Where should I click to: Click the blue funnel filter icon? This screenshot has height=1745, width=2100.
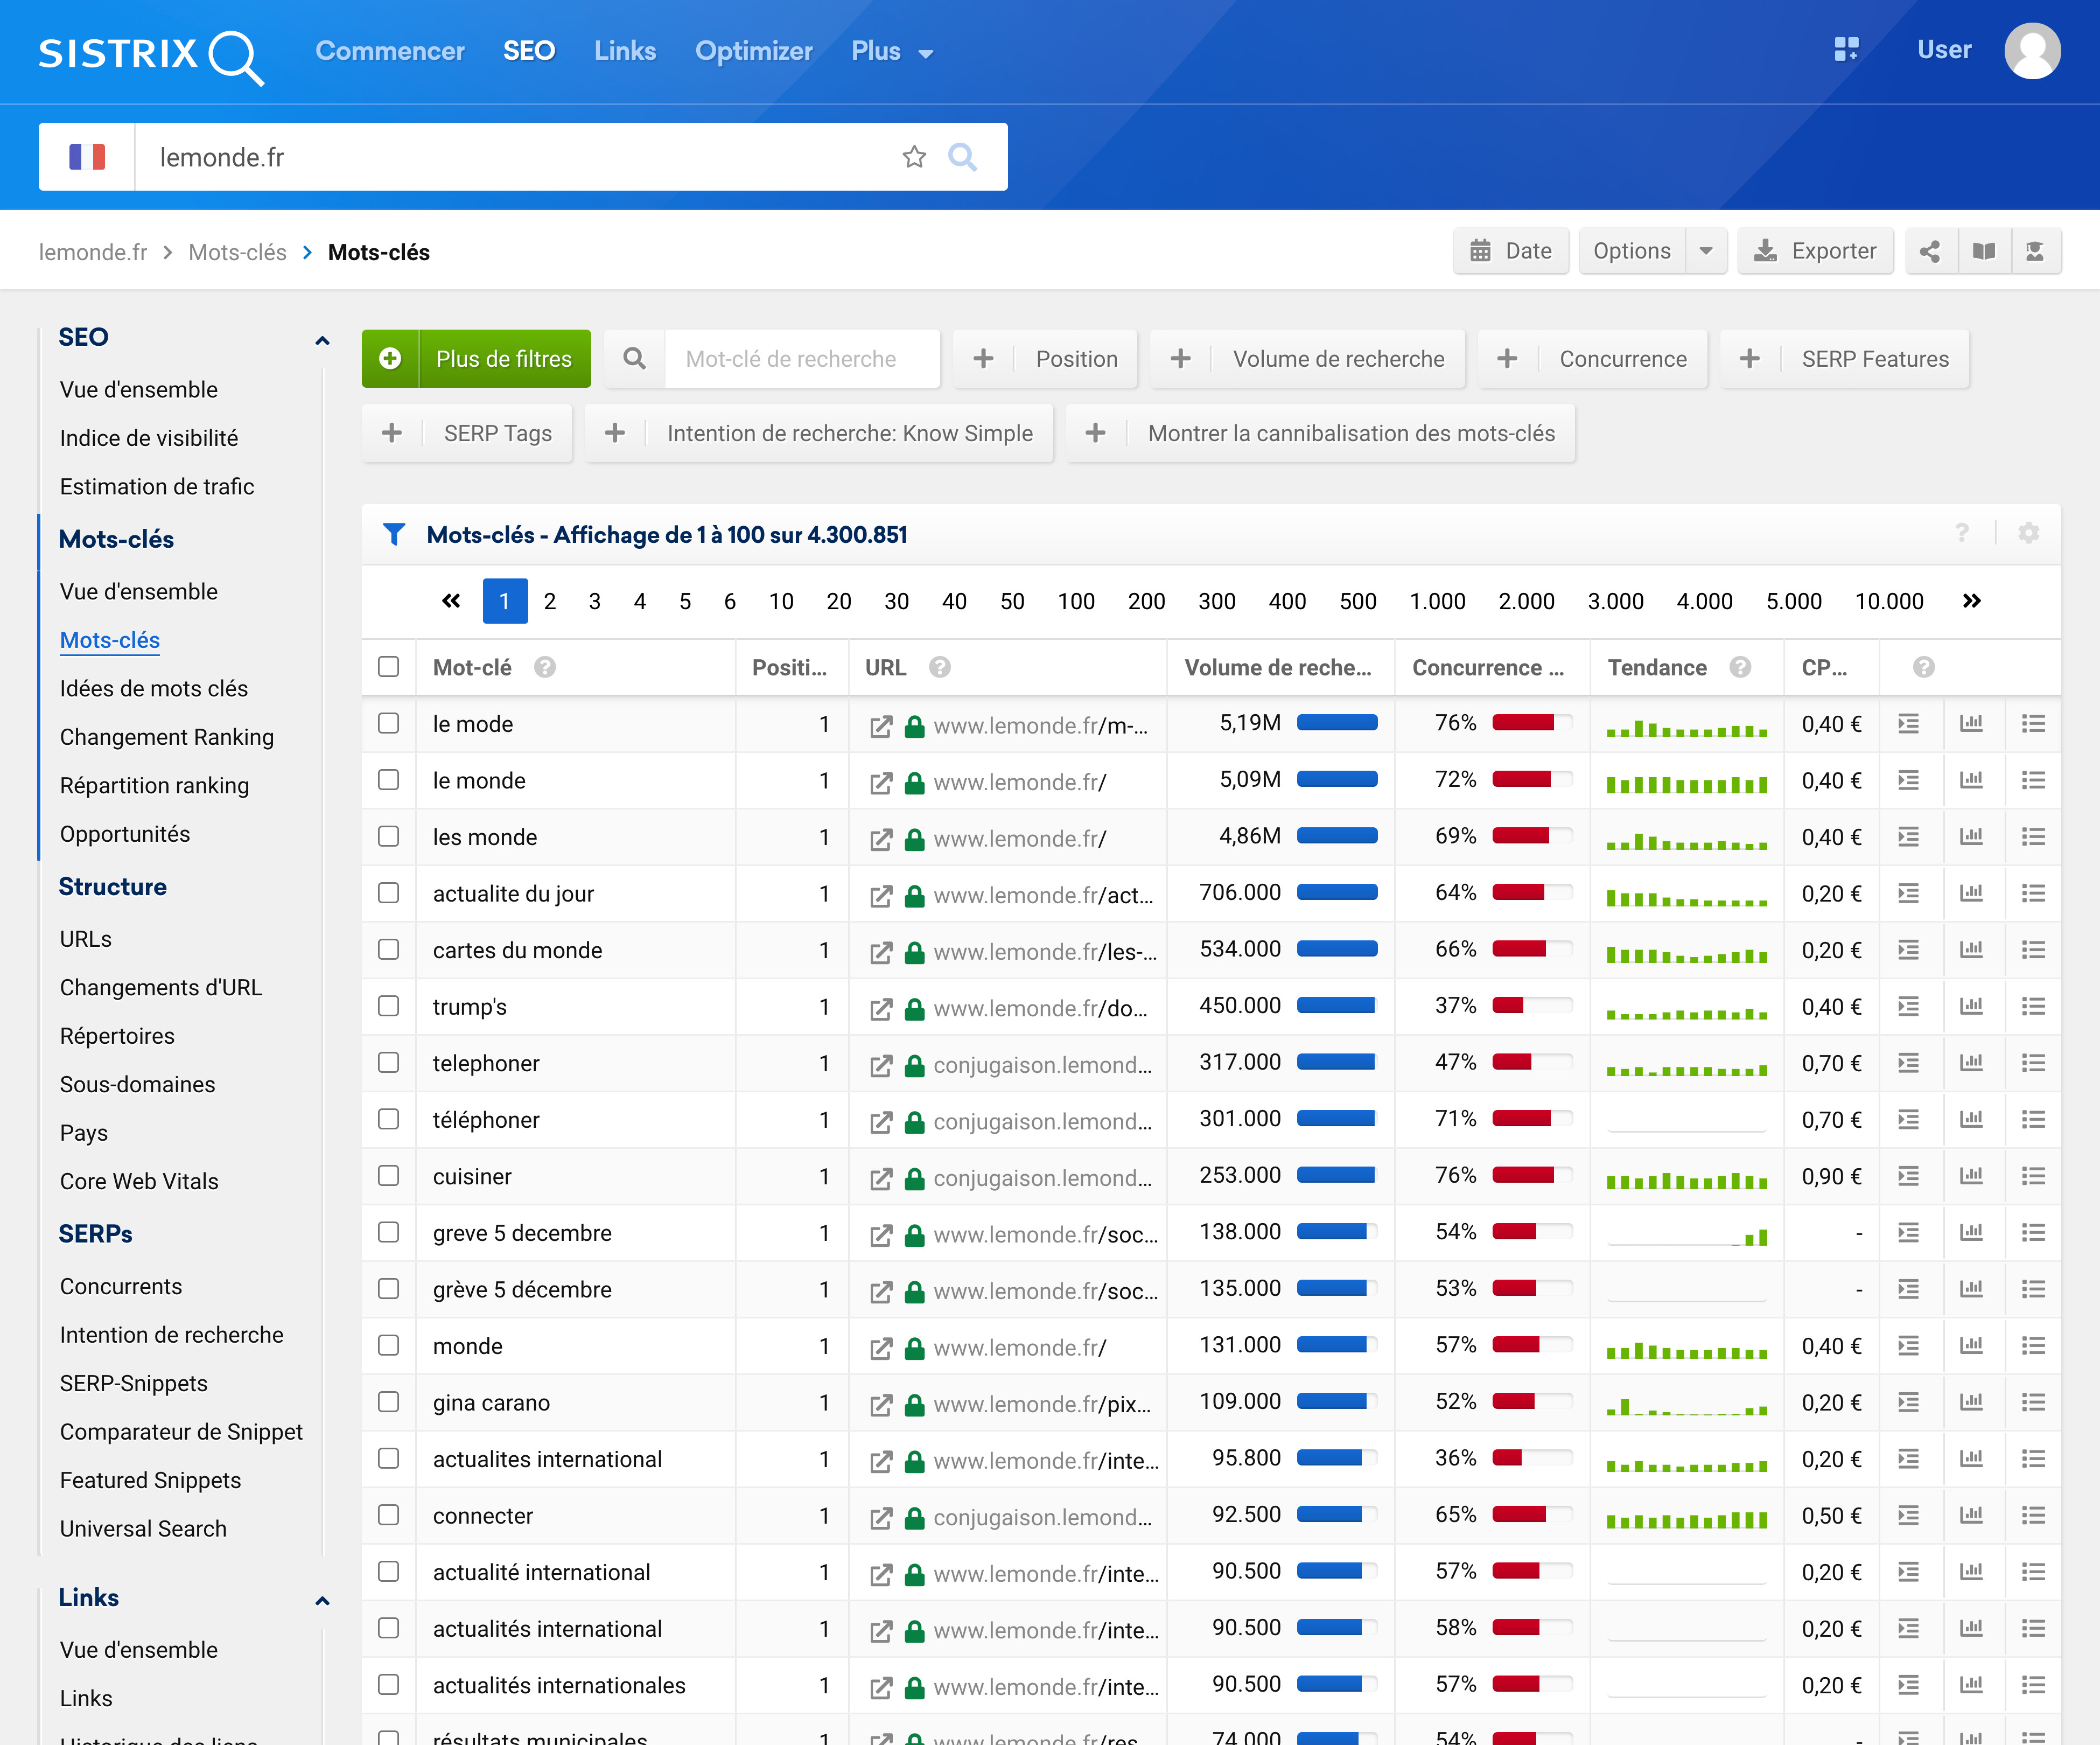click(394, 534)
